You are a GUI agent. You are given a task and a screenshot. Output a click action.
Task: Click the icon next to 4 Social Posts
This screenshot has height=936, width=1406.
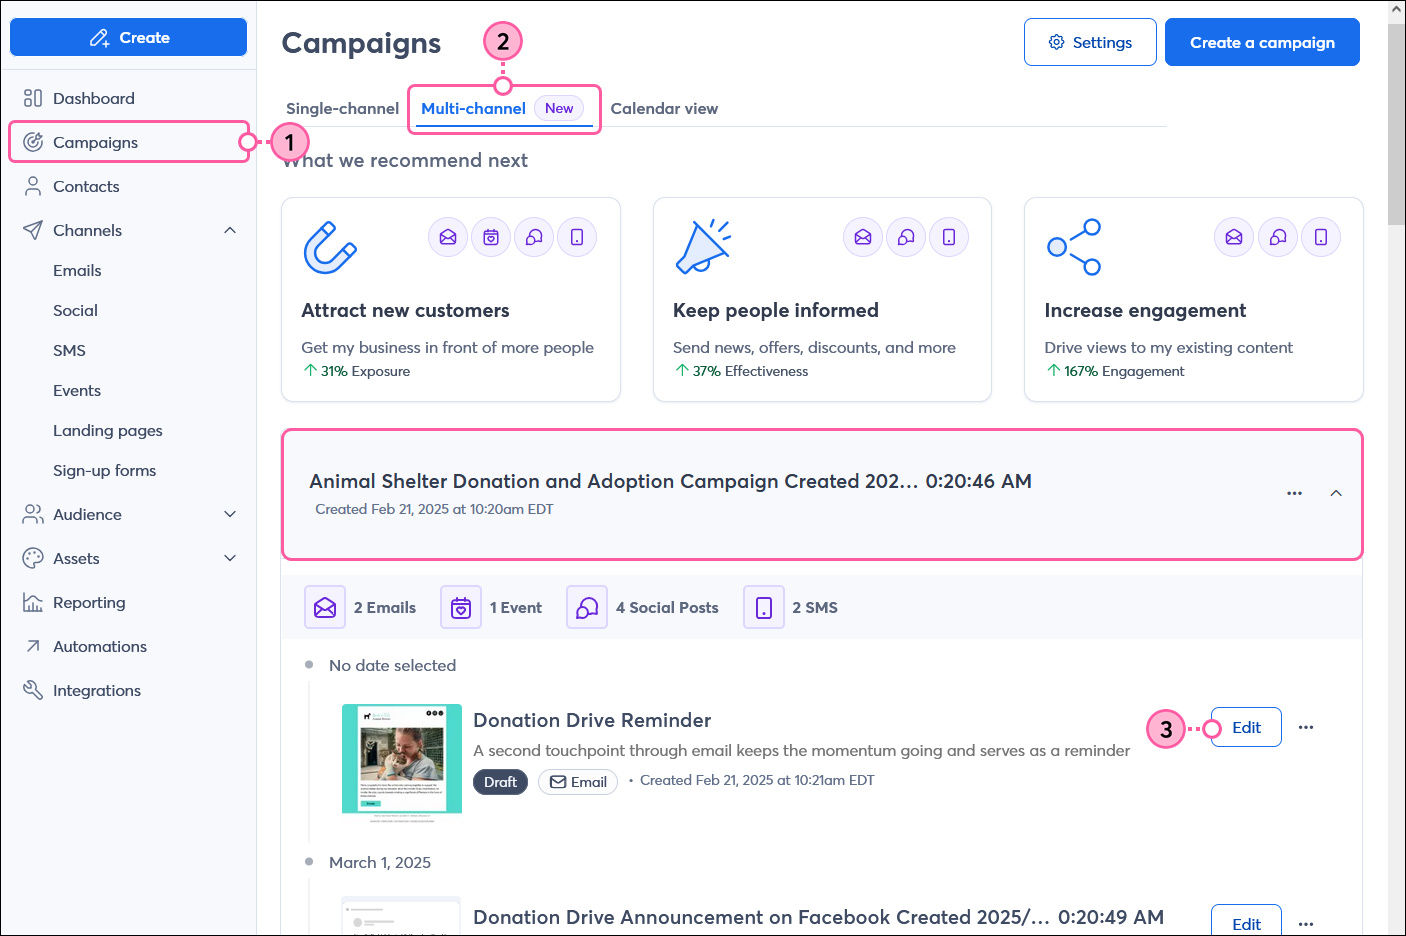(x=587, y=607)
